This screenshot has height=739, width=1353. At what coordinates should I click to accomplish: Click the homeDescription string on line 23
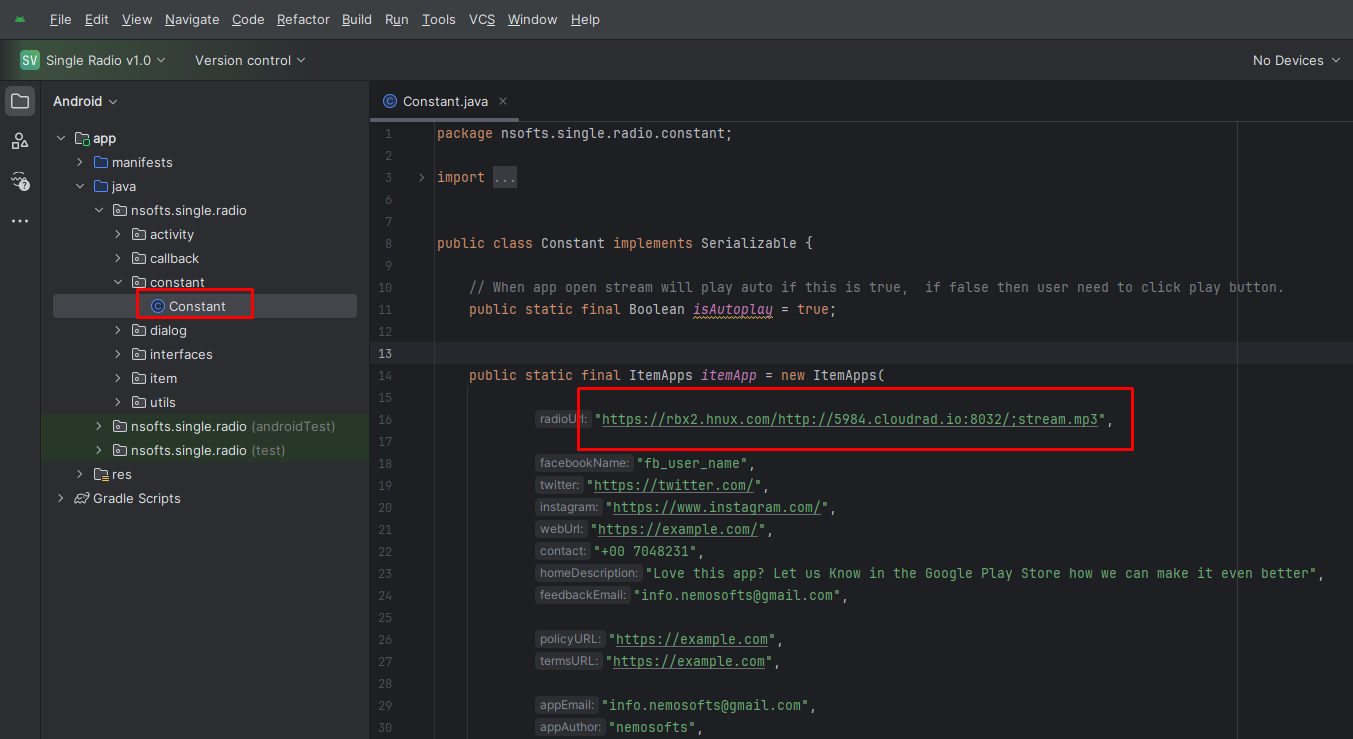point(981,573)
